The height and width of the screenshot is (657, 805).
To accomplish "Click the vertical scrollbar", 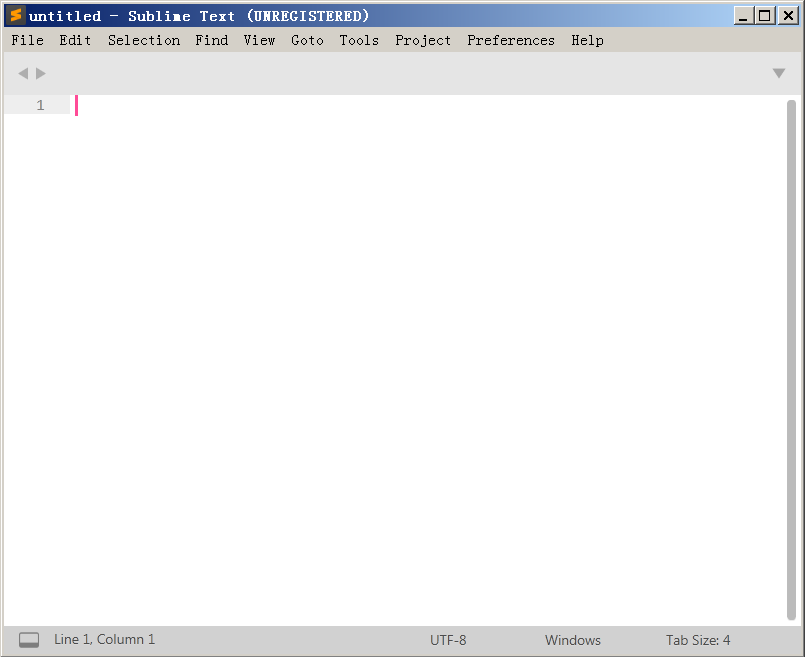I will pos(791,359).
